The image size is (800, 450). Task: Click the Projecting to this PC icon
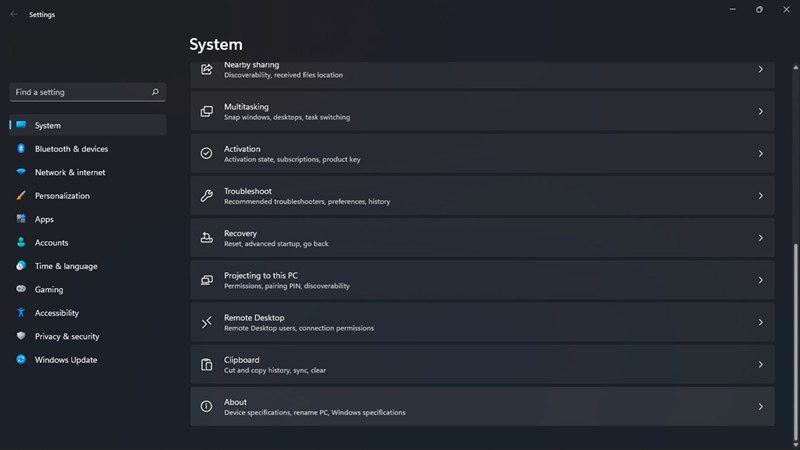[206, 280]
